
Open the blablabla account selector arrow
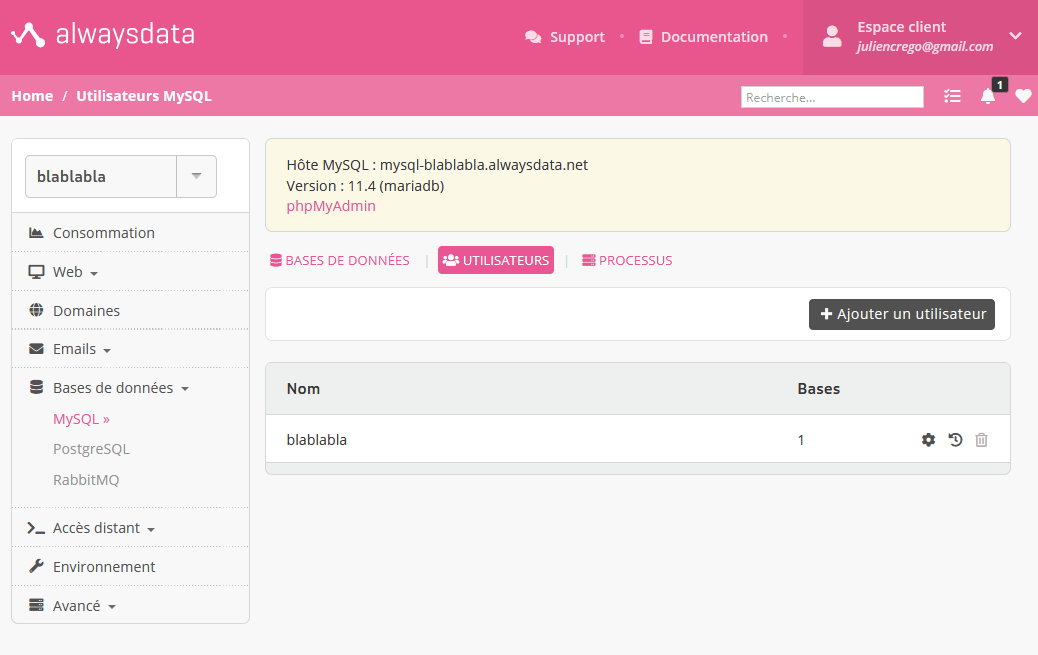pyautogui.click(x=196, y=176)
